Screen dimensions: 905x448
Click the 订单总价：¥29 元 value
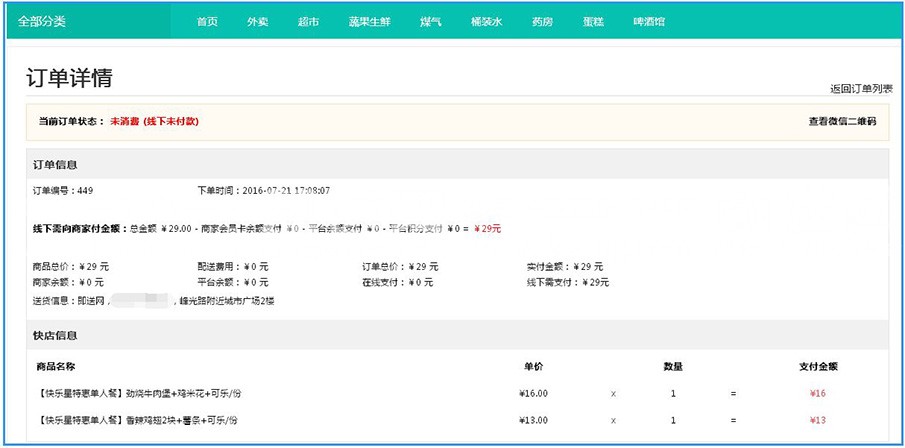point(401,267)
